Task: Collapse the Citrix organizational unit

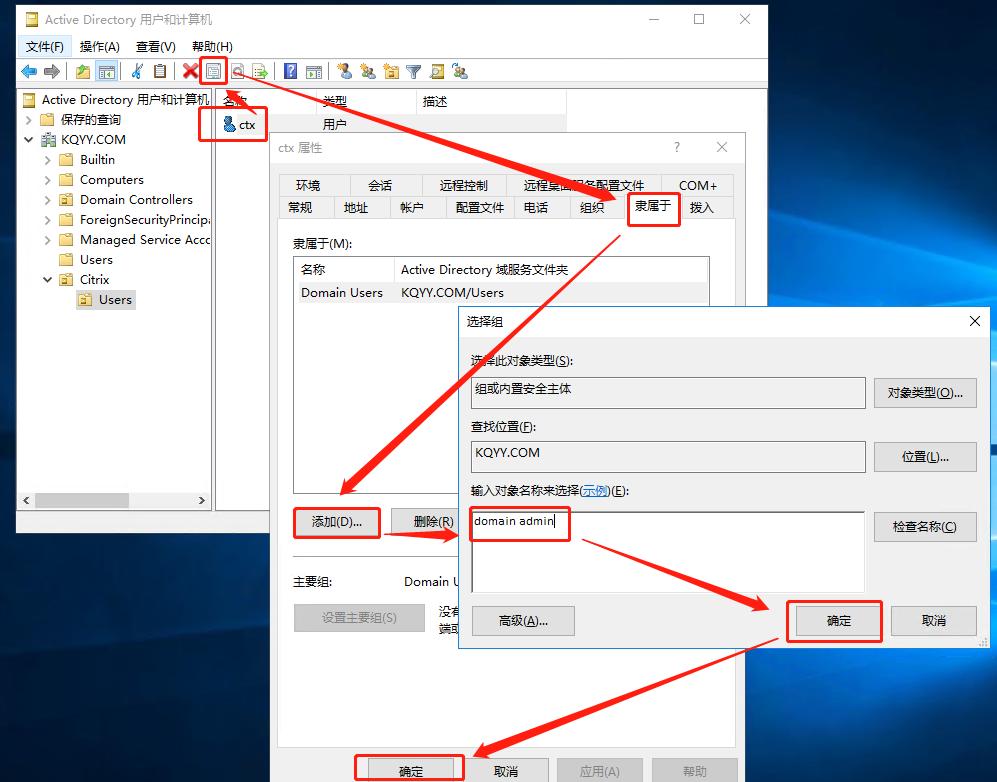Action: point(48,280)
